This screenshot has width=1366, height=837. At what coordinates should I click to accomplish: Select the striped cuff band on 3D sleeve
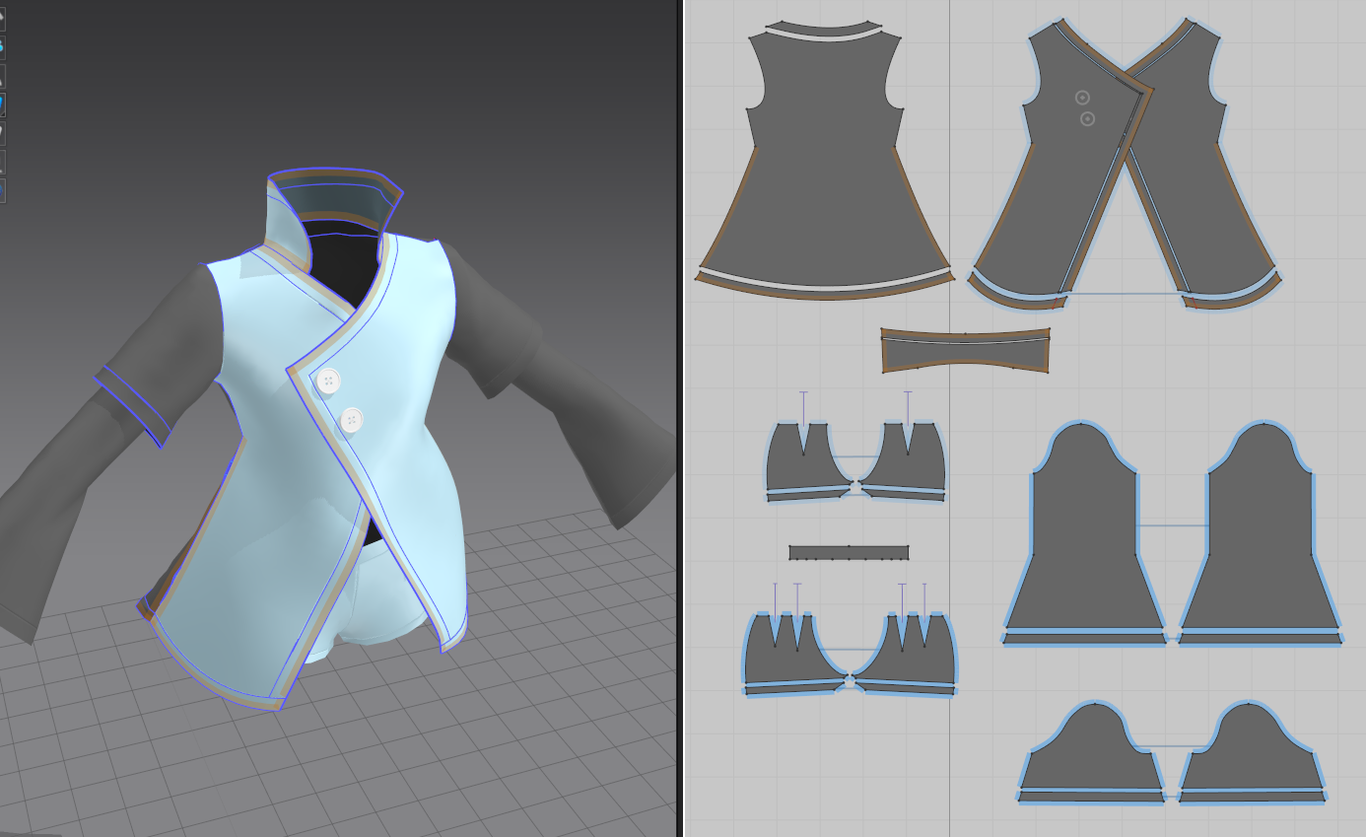point(132,408)
